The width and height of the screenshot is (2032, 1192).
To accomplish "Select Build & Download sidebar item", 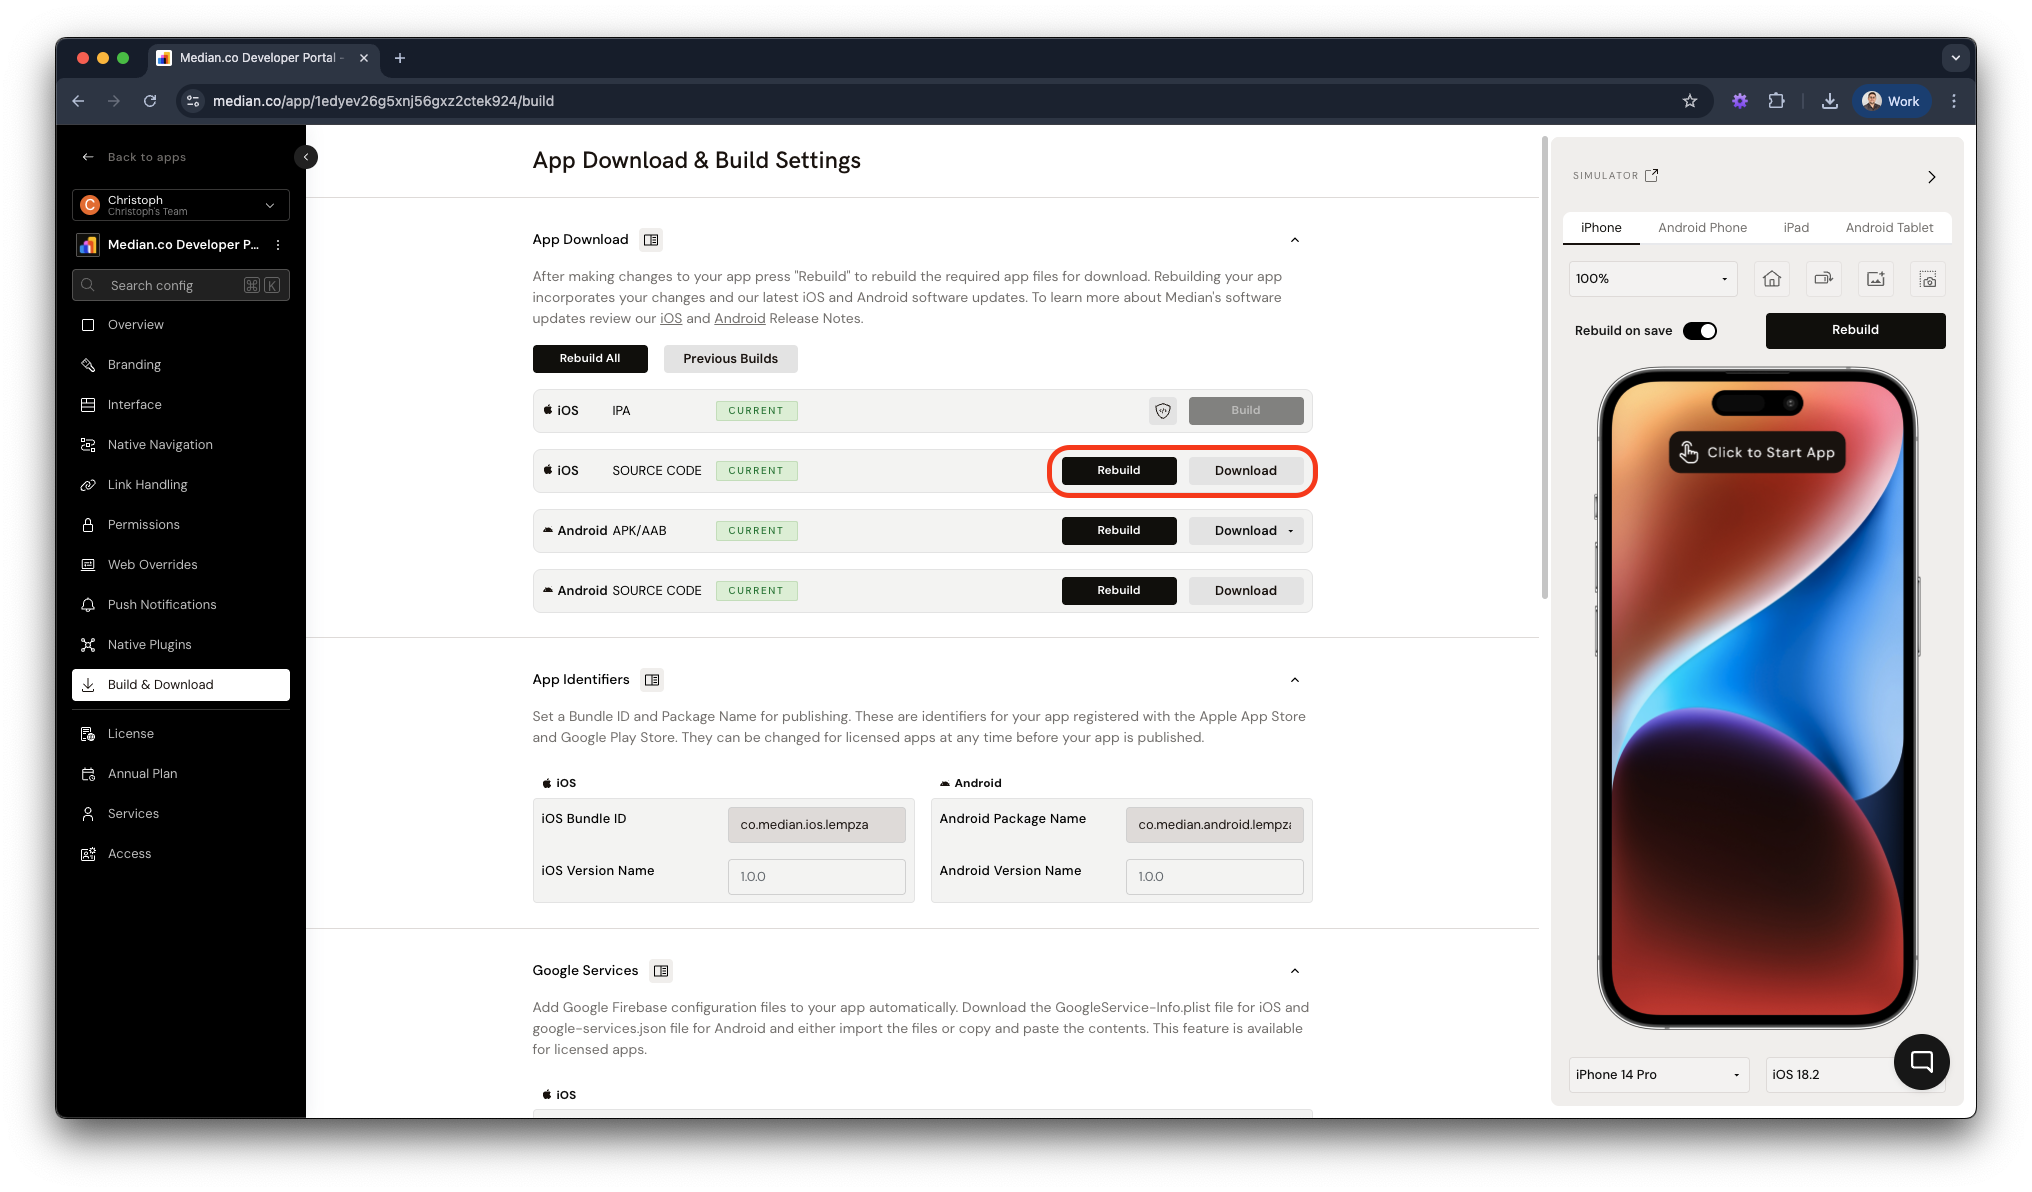I will point(180,685).
